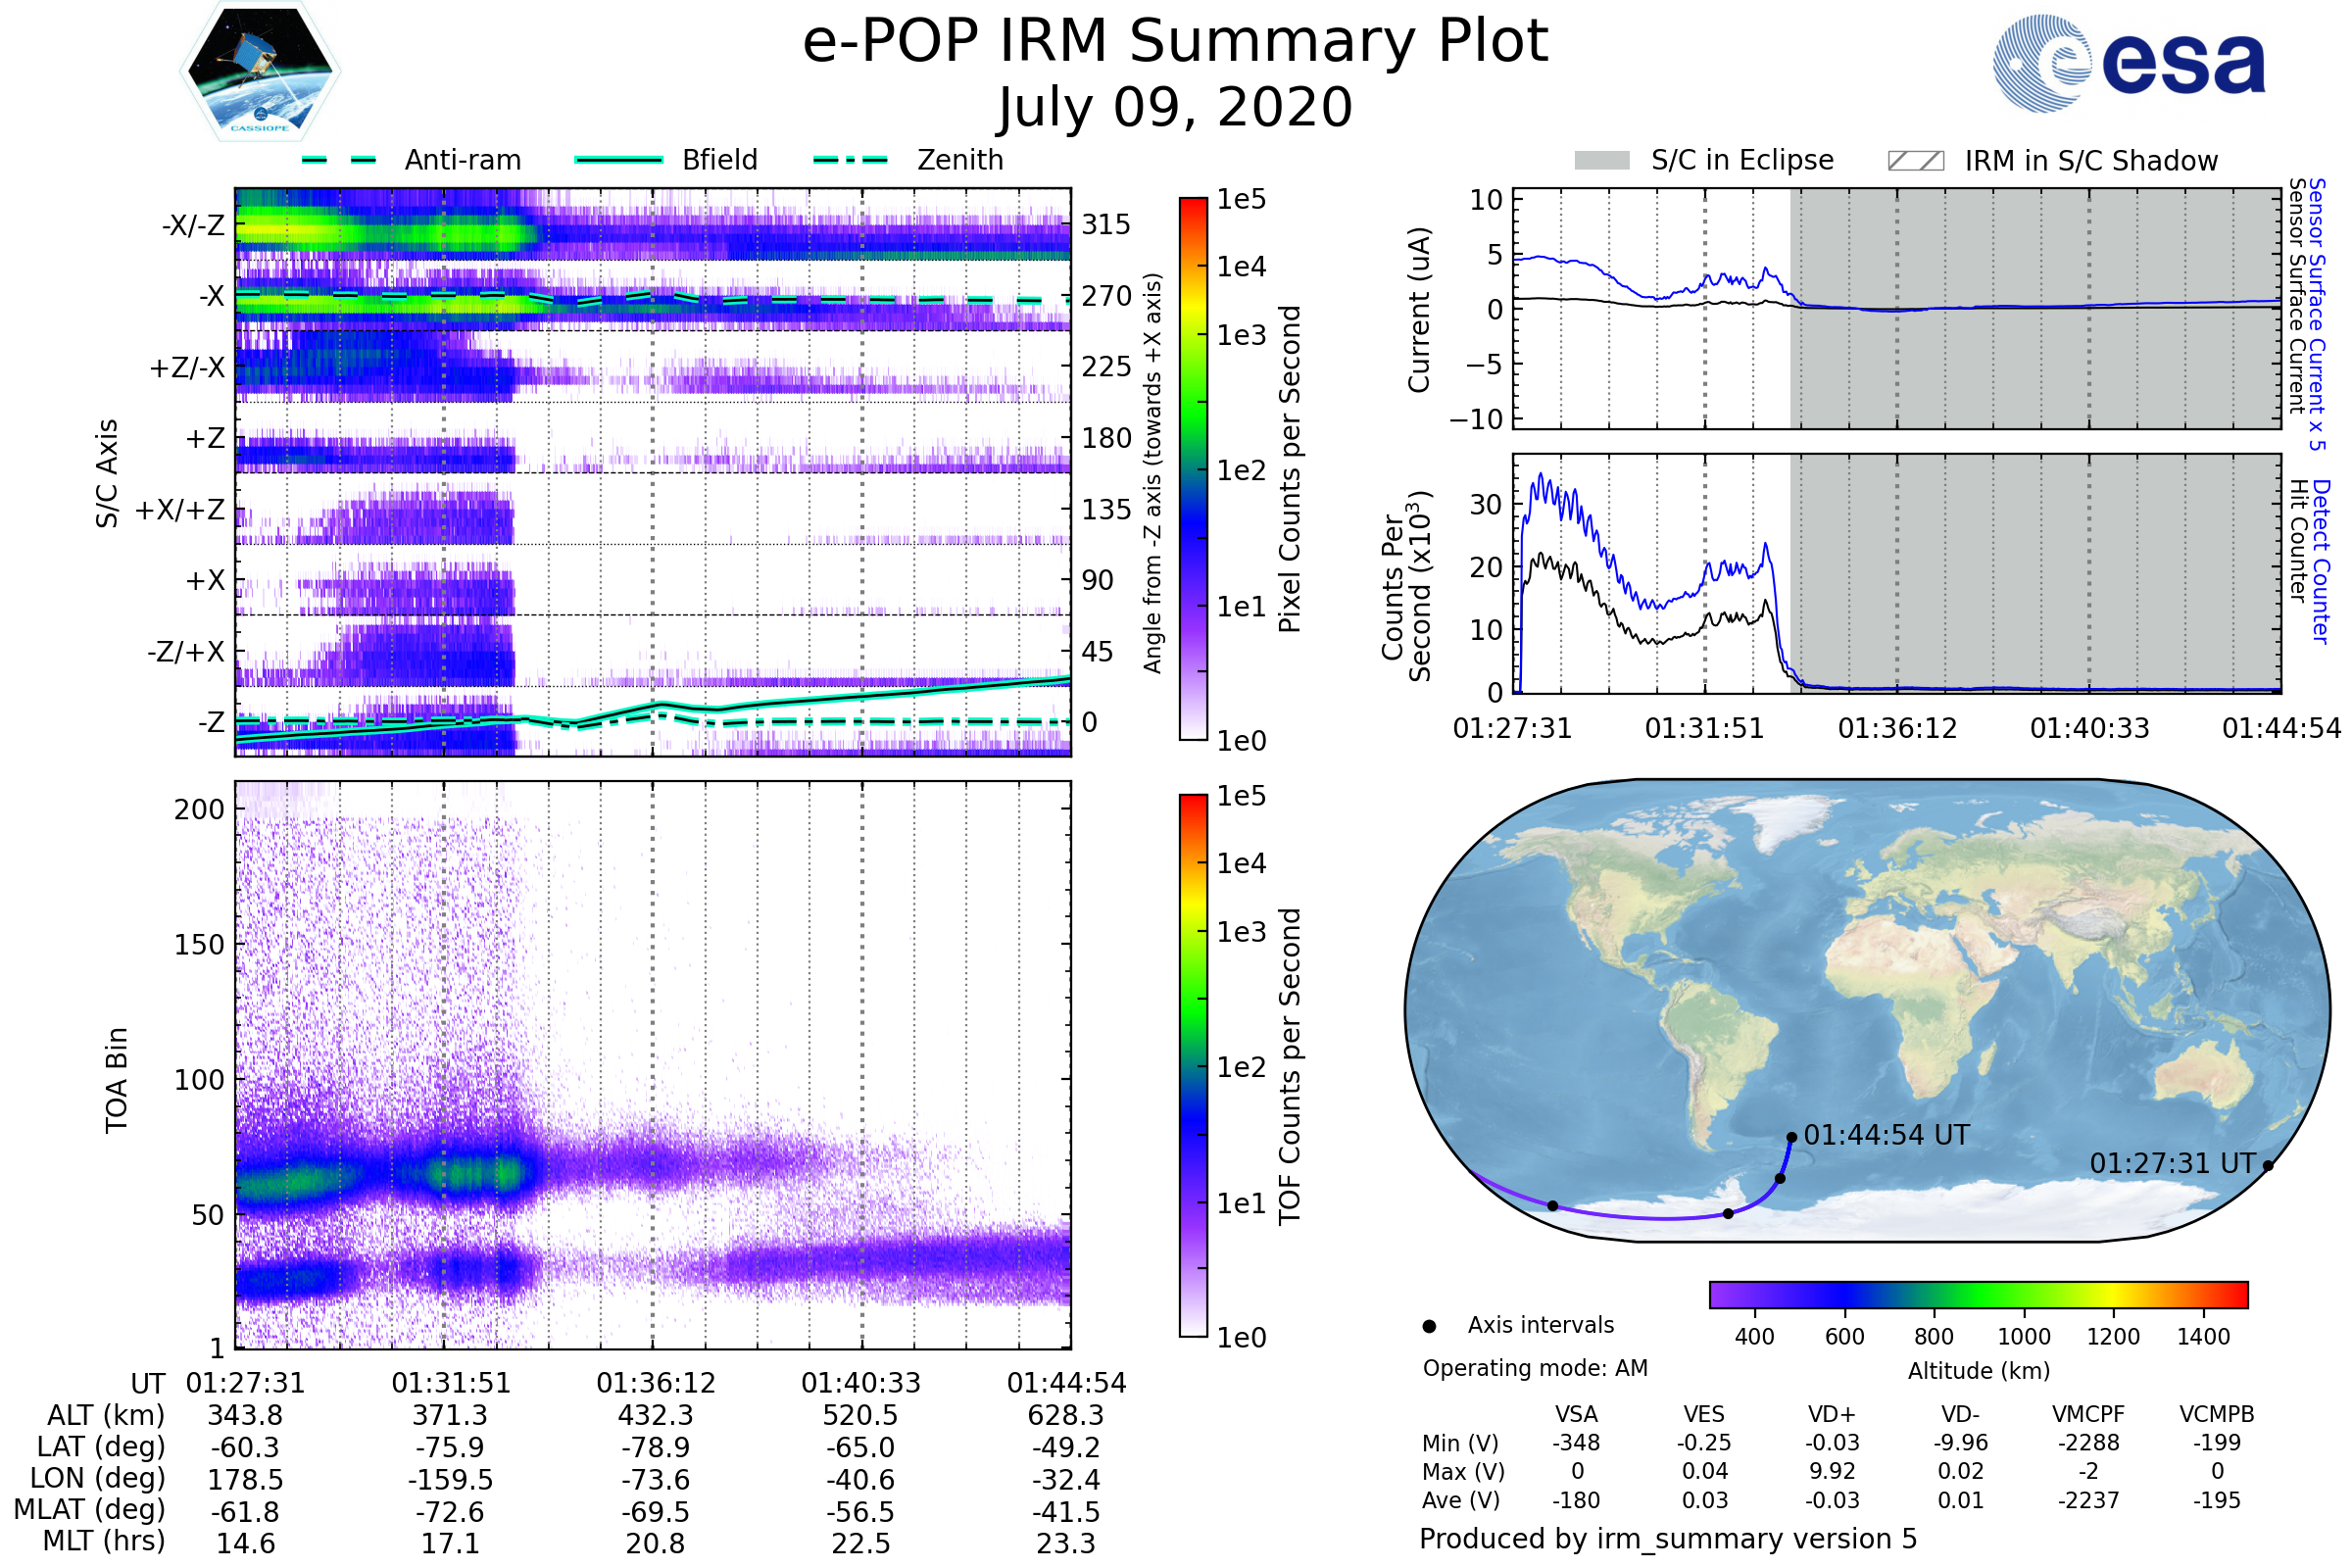
Task: Click the TOA Bin axis label
Action: coord(117,1080)
